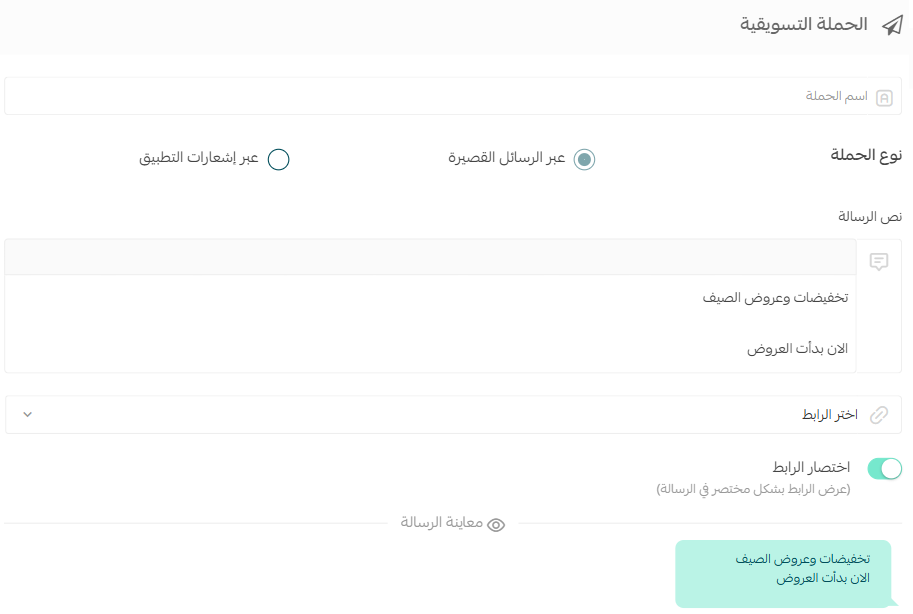
Task: Expand the link chooser chevron arrow
Action: (x=27, y=415)
